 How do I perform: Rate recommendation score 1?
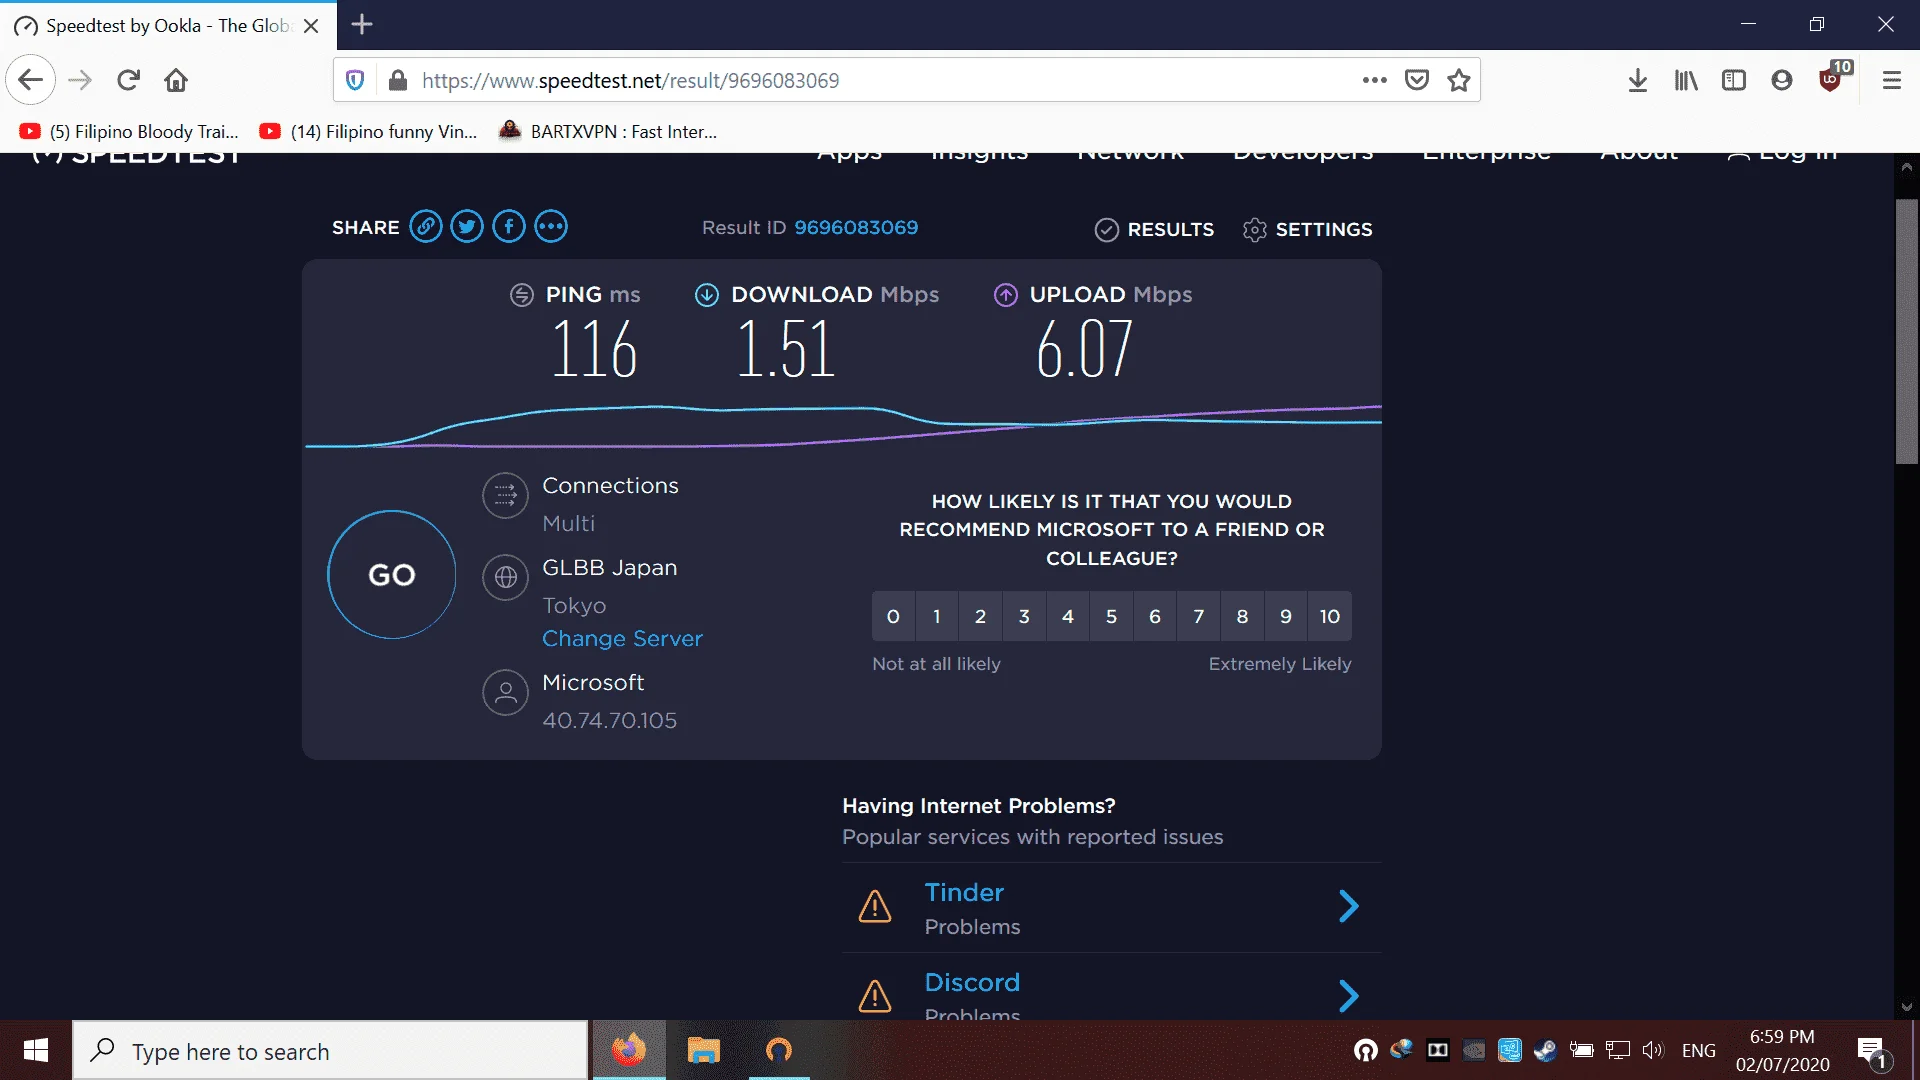[x=937, y=616]
